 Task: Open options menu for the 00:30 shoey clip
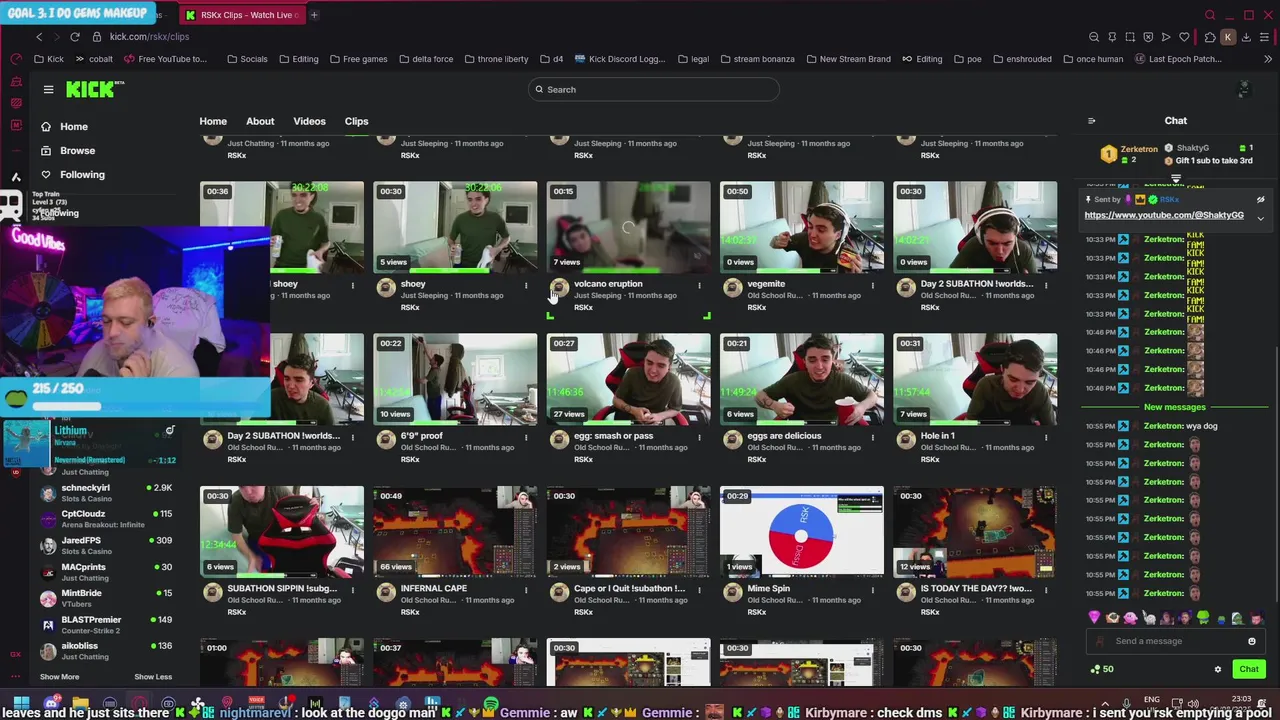[x=526, y=285]
